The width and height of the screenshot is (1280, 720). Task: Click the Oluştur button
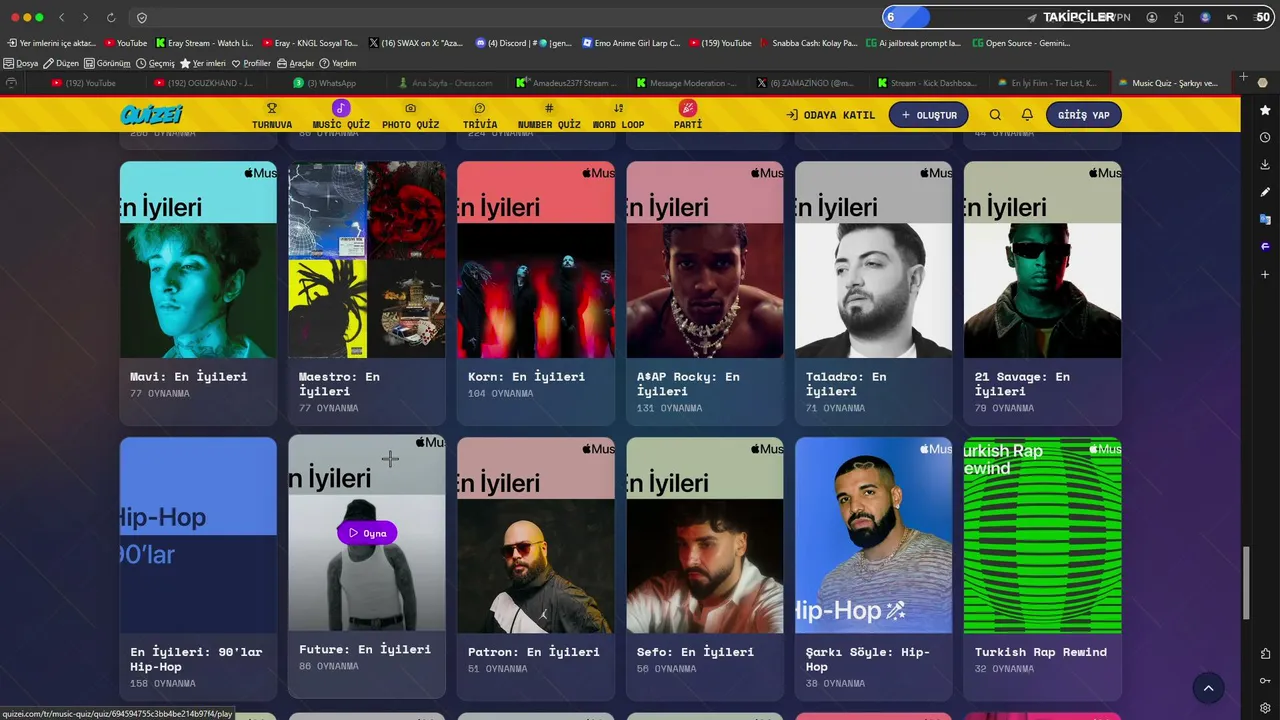(x=929, y=115)
